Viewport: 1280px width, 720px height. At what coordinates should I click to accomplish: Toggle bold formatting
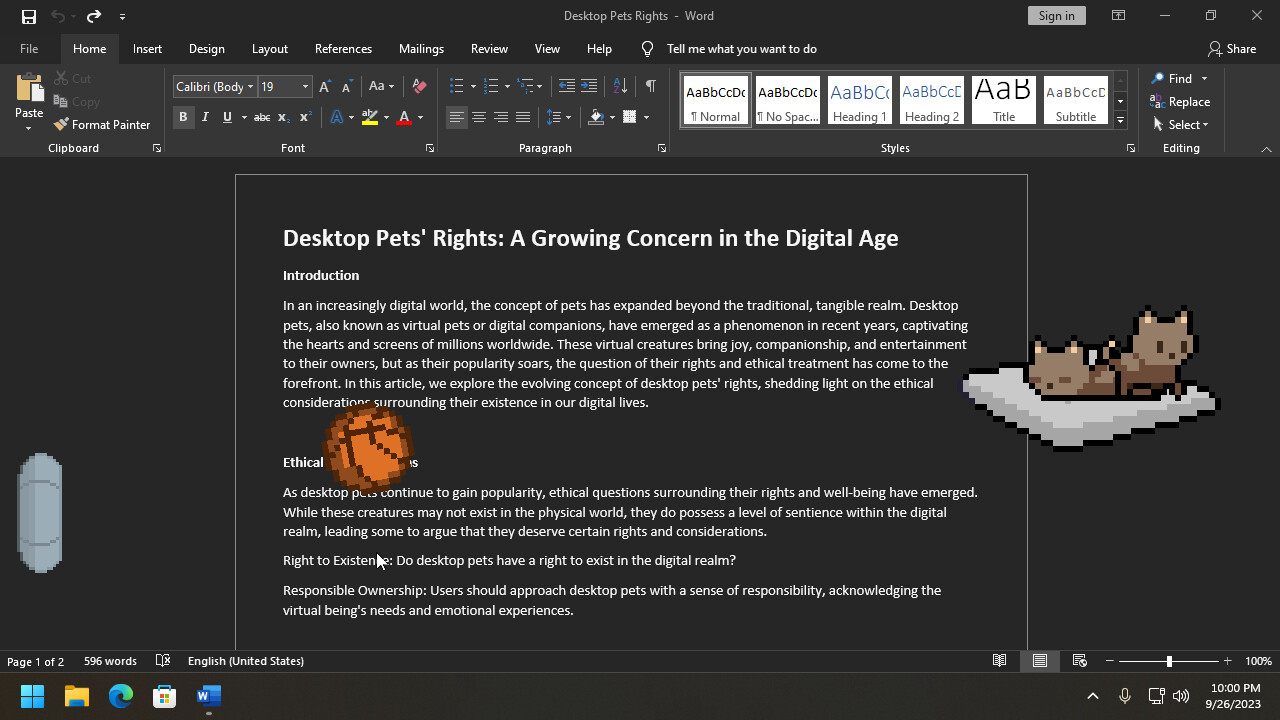tap(183, 117)
